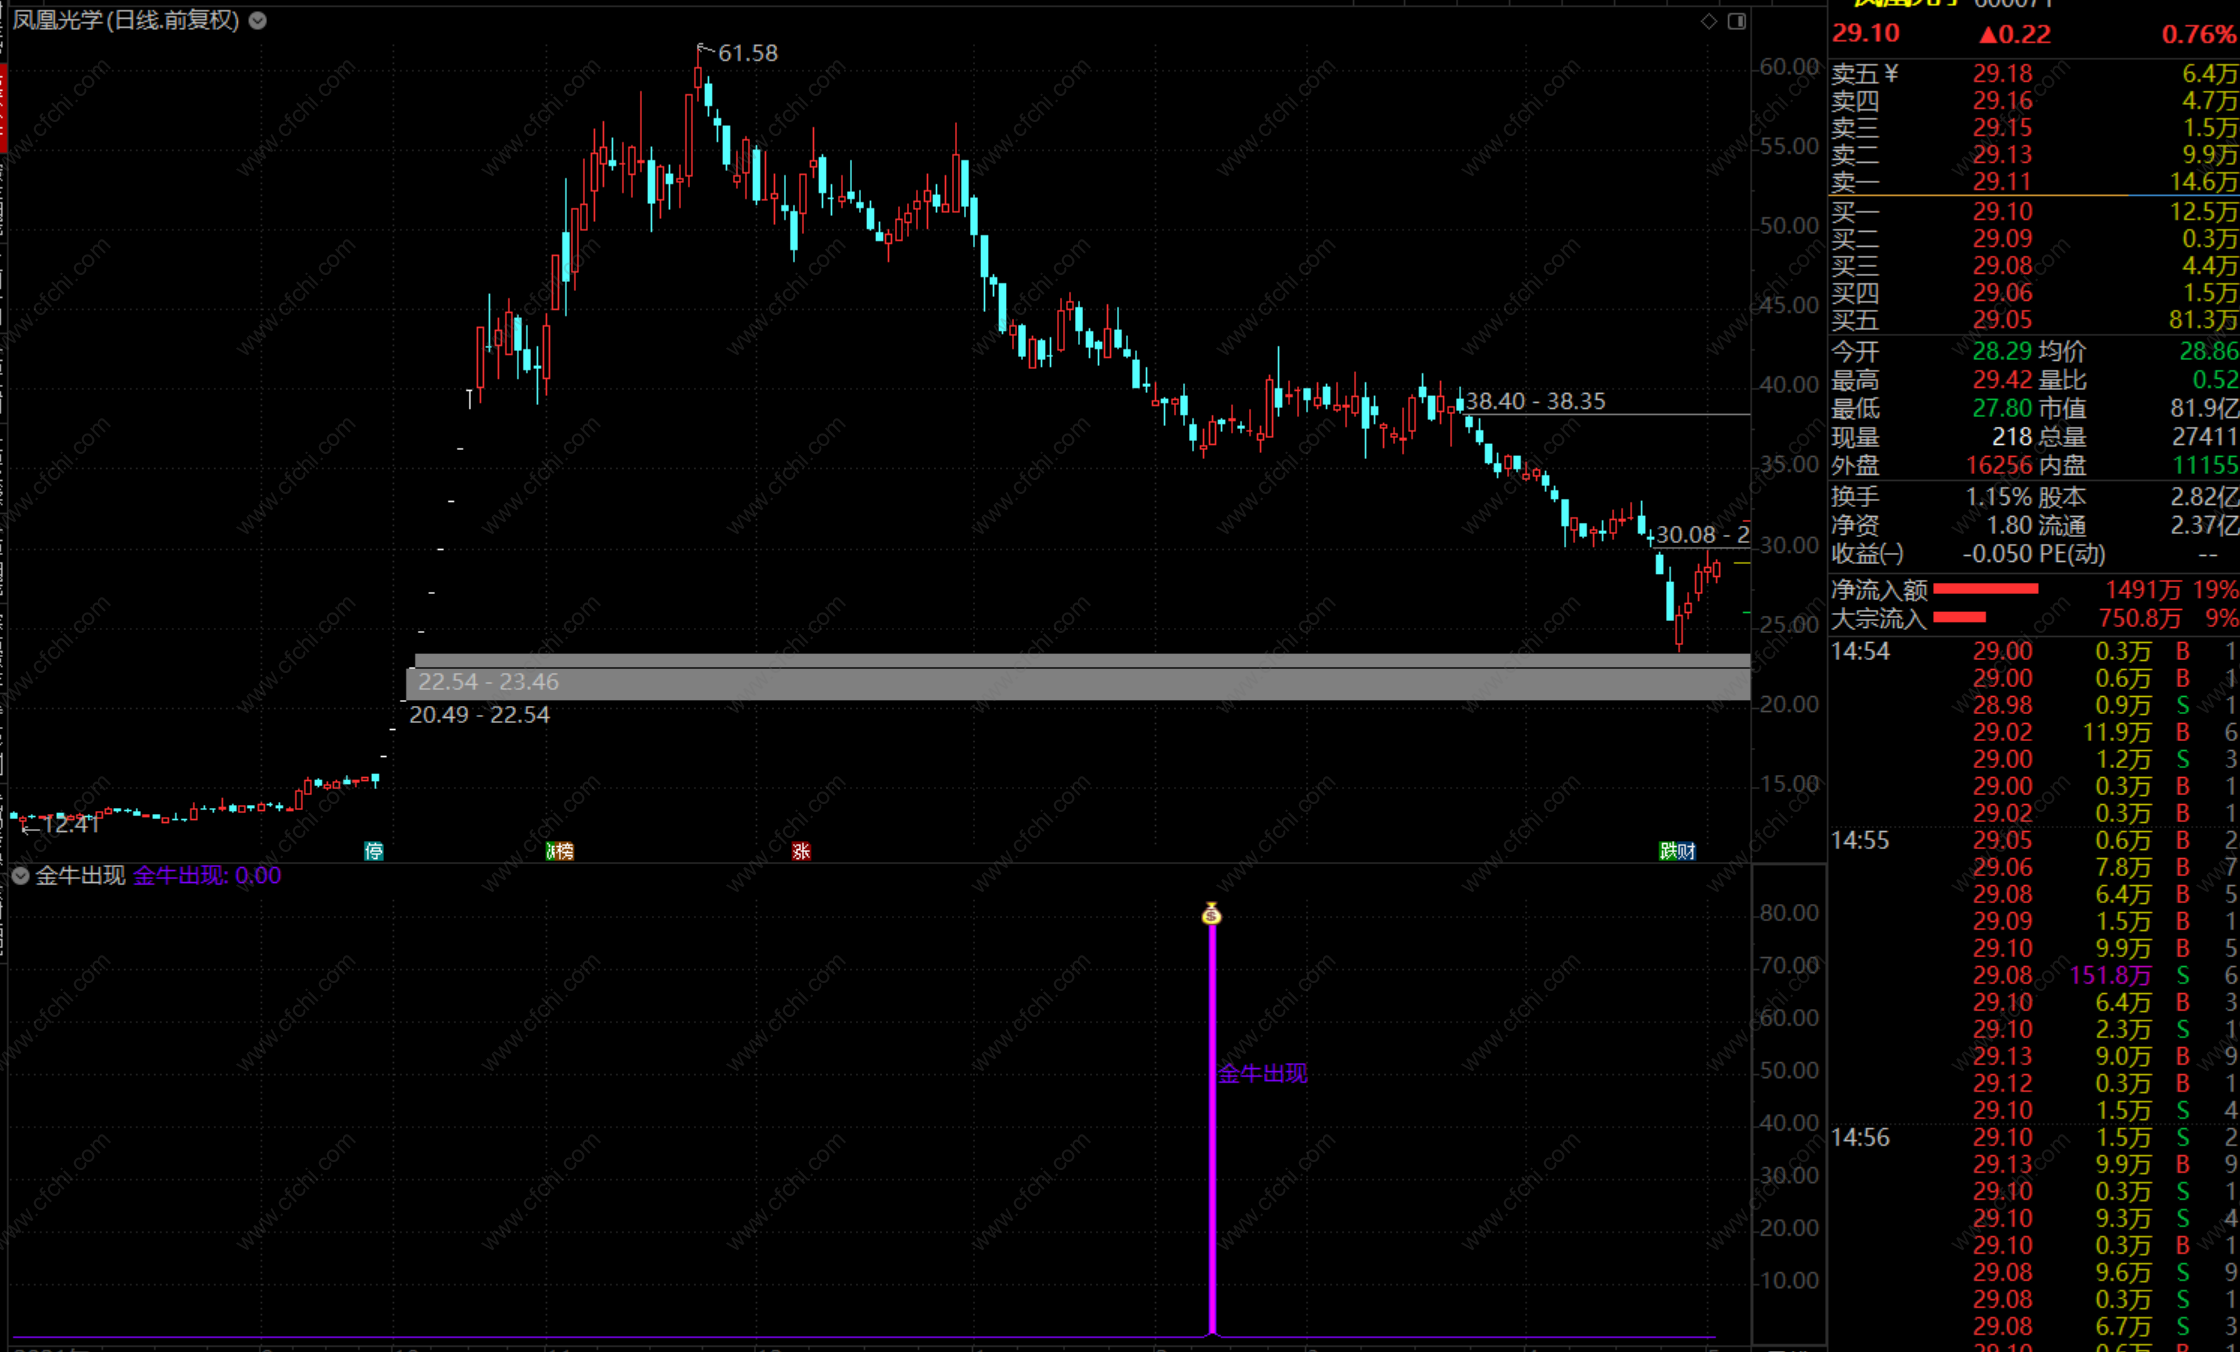Click the teal 停 event marker
Screen dimensions: 2240x1352
374,851
